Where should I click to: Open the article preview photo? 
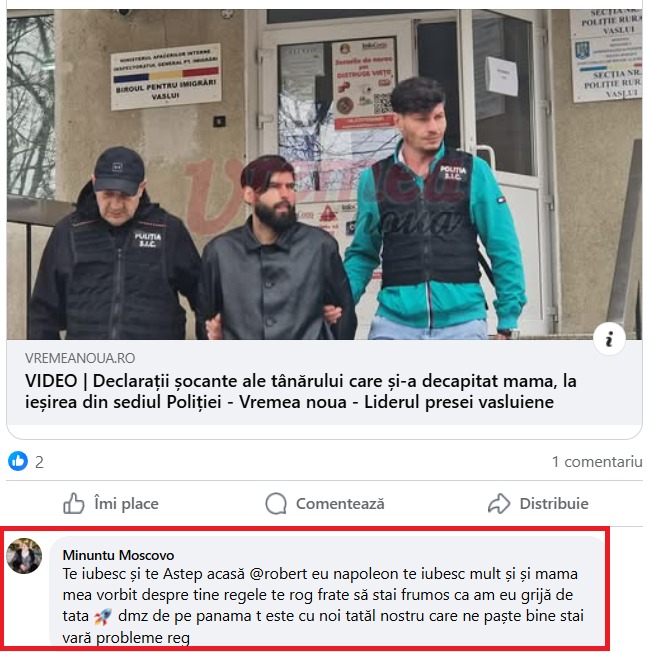point(324,175)
